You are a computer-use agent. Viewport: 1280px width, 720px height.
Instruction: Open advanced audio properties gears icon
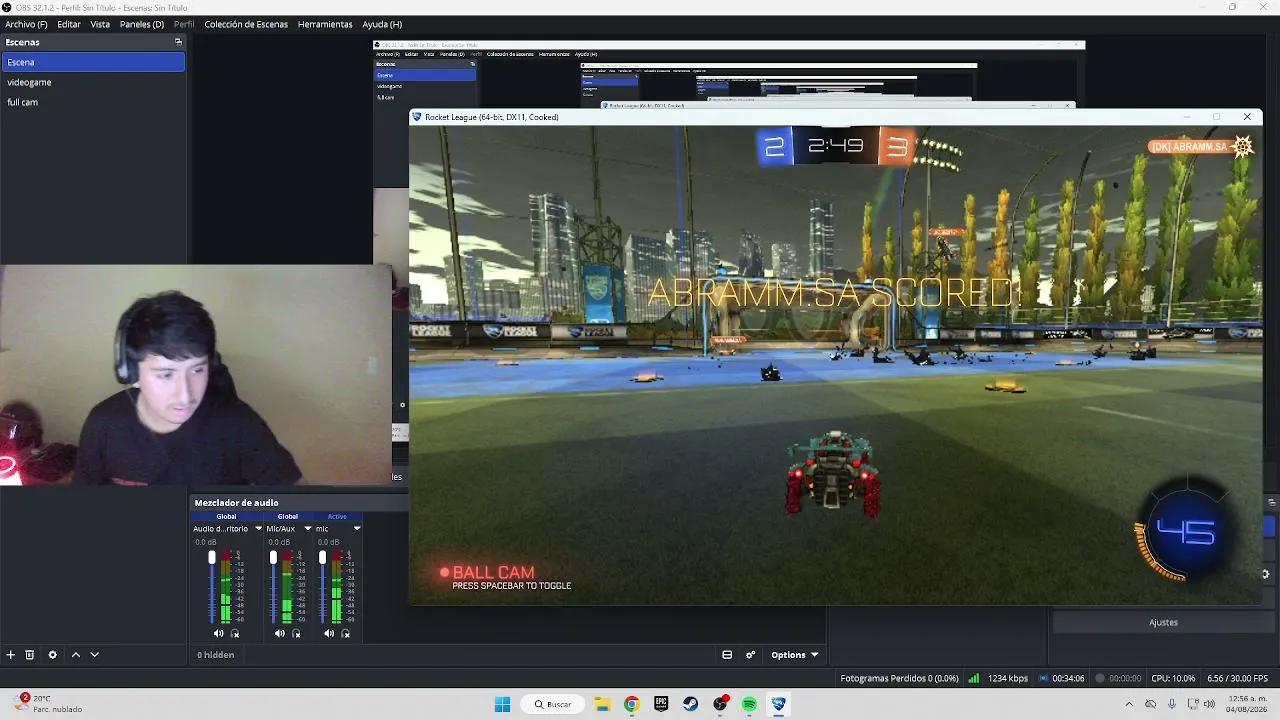click(751, 655)
